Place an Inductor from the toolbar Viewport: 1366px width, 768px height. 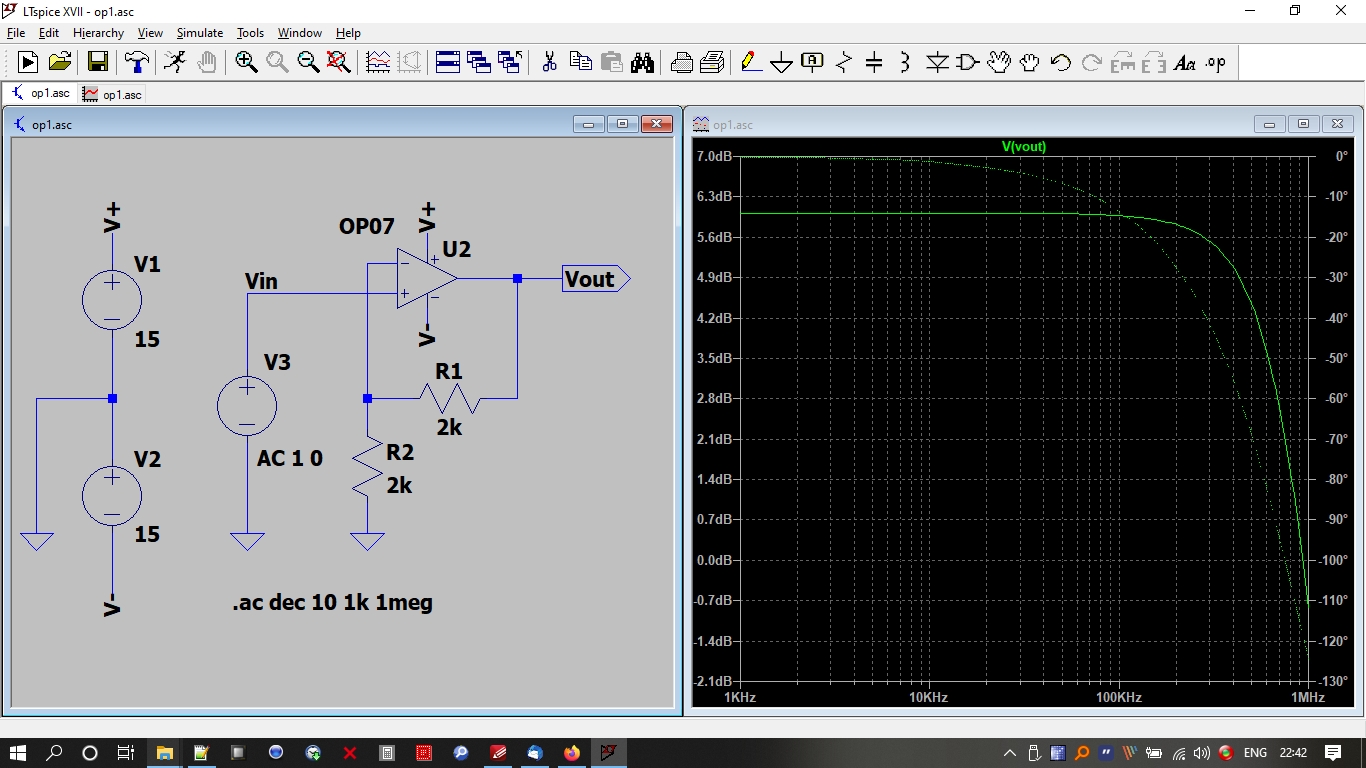pos(905,62)
